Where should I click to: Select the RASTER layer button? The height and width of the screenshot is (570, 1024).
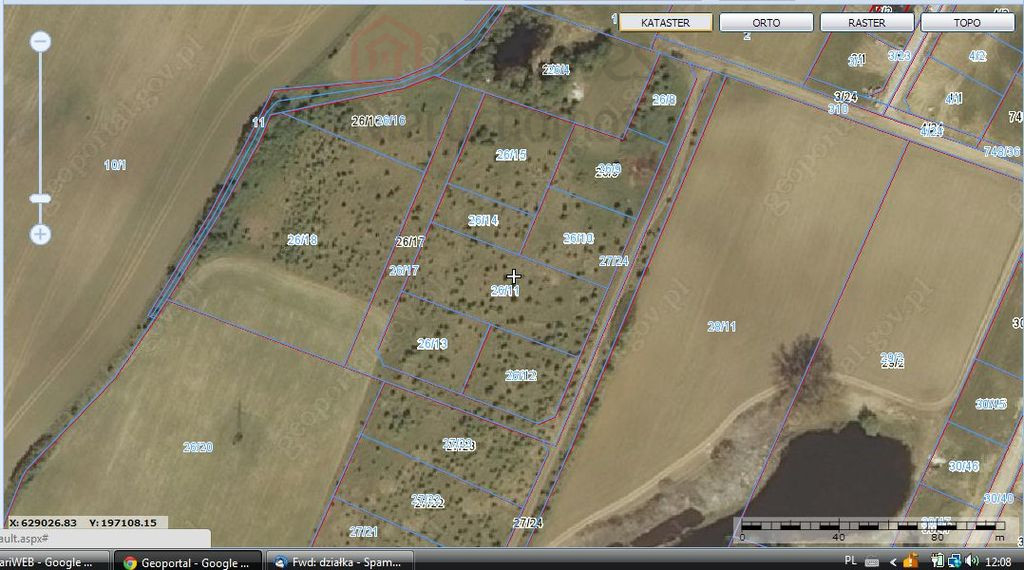[x=867, y=22]
